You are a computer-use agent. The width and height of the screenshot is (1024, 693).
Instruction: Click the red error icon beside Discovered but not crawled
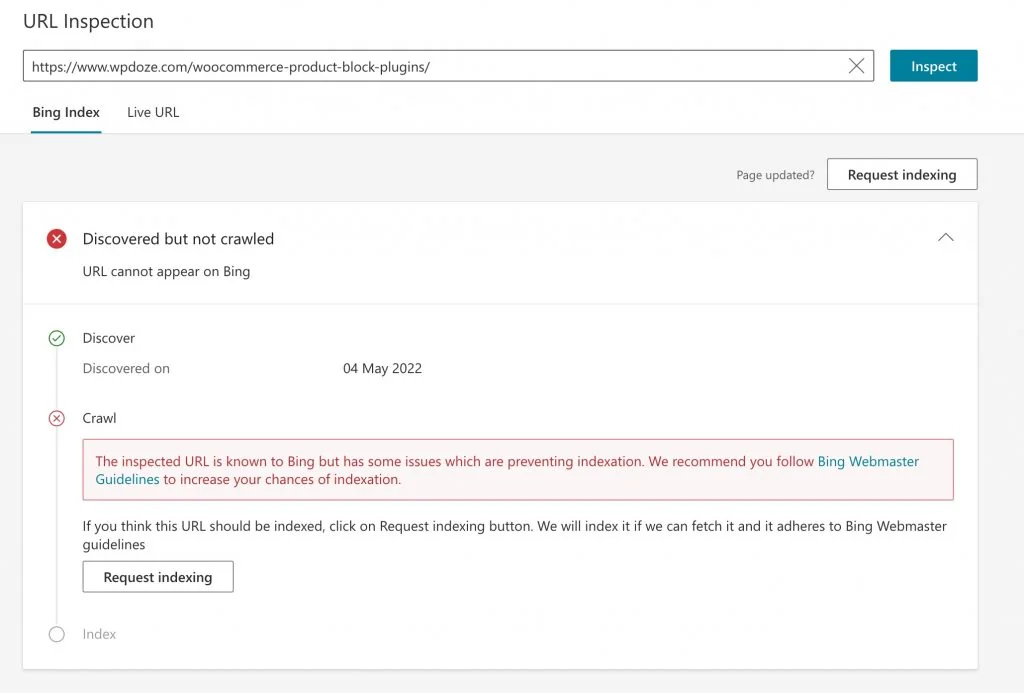click(x=57, y=238)
